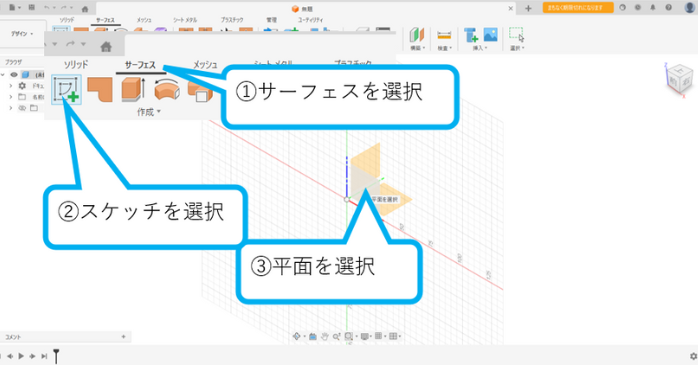Screen dimensions: 698x365
Task: Expand the 構築 dropdown label
Action: 418,48
